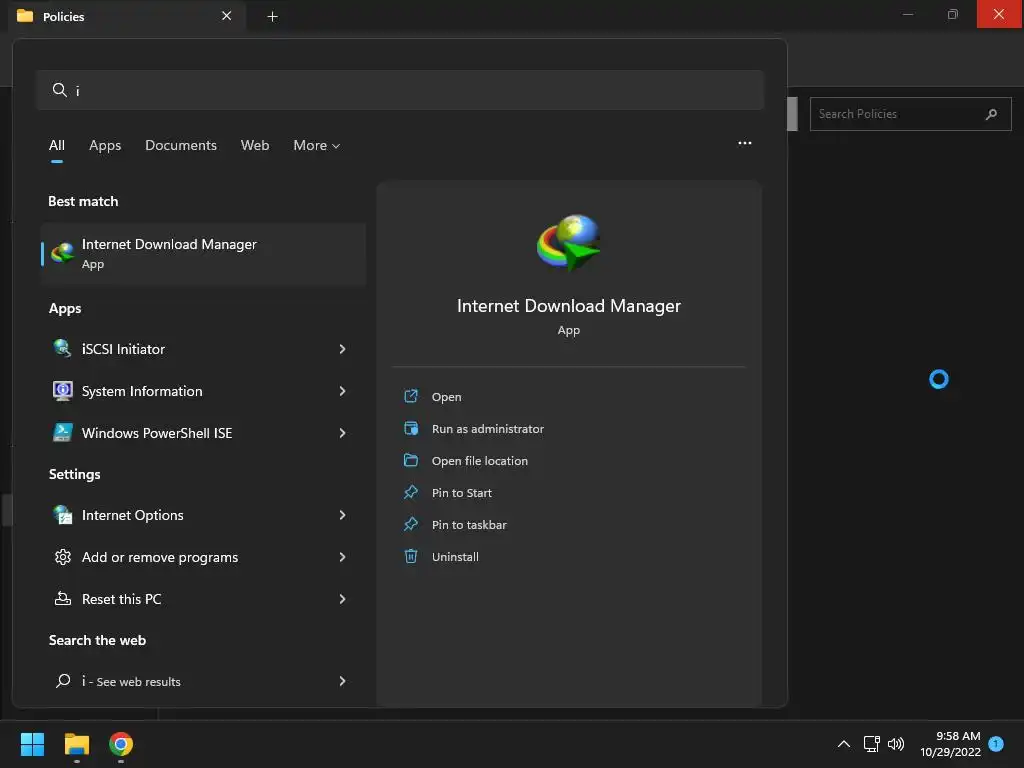Switch to the Apps search tab
The image size is (1024, 768).
105,145
